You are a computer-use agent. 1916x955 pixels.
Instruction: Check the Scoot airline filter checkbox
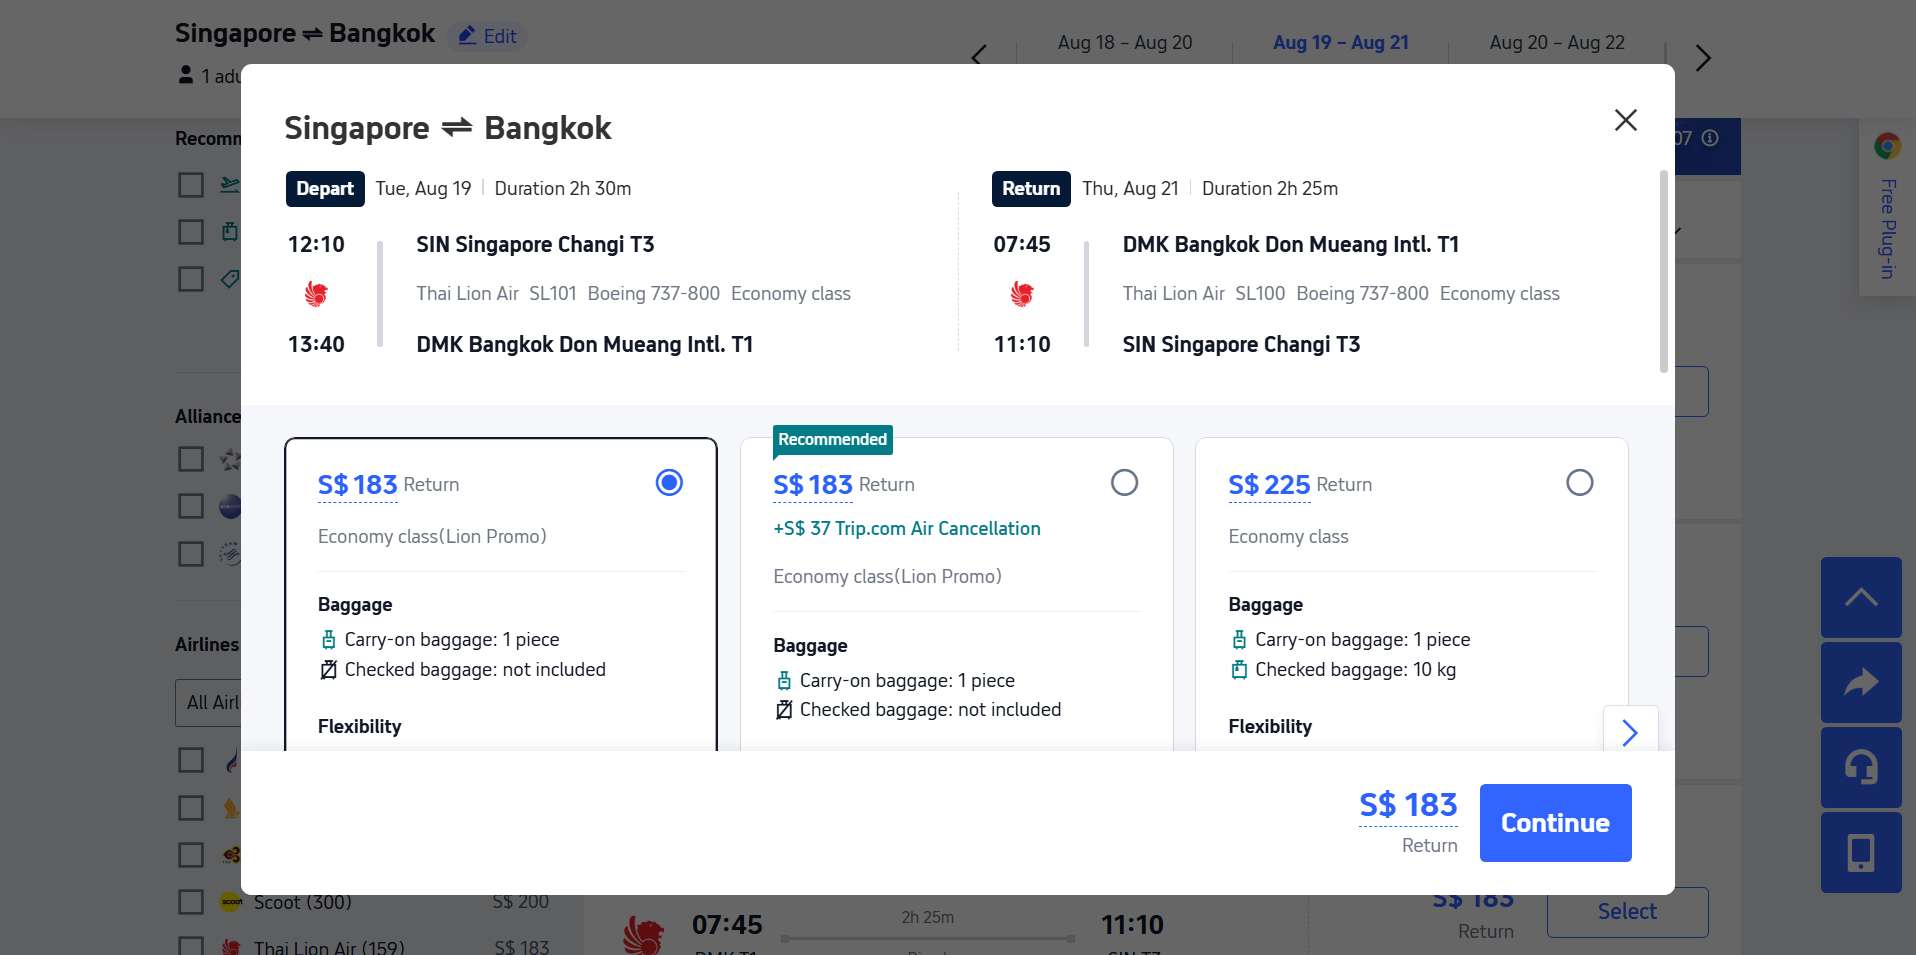pos(190,902)
